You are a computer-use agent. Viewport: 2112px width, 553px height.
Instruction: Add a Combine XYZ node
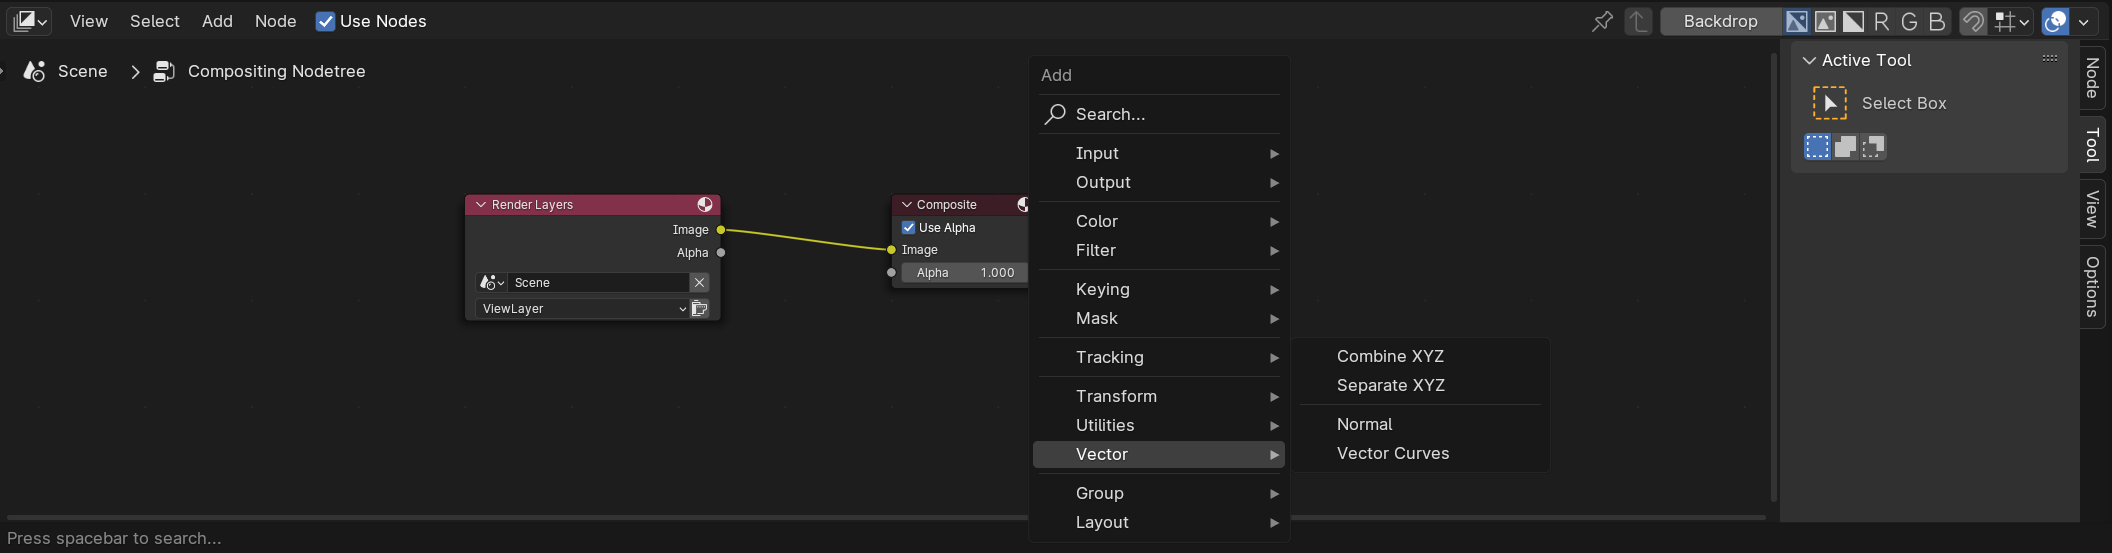1421,356
